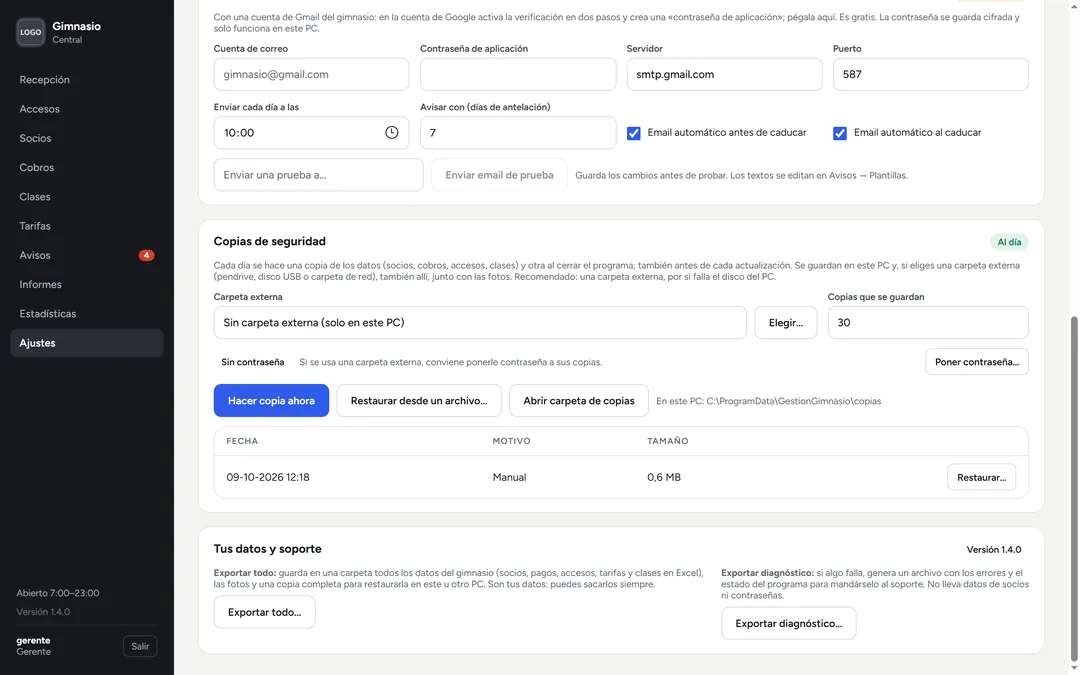Click the Al día status badge

(1009, 242)
